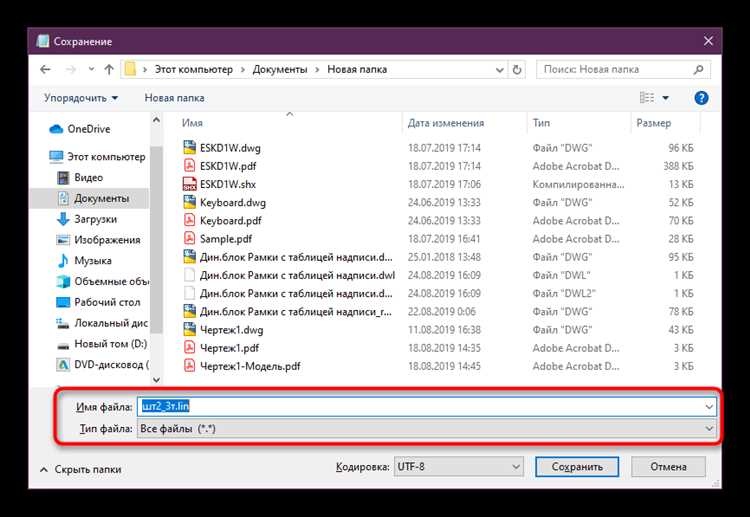Select the Чертеж1-Модель.pdf file icon
The image size is (750, 517).
click(x=190, y=365)
